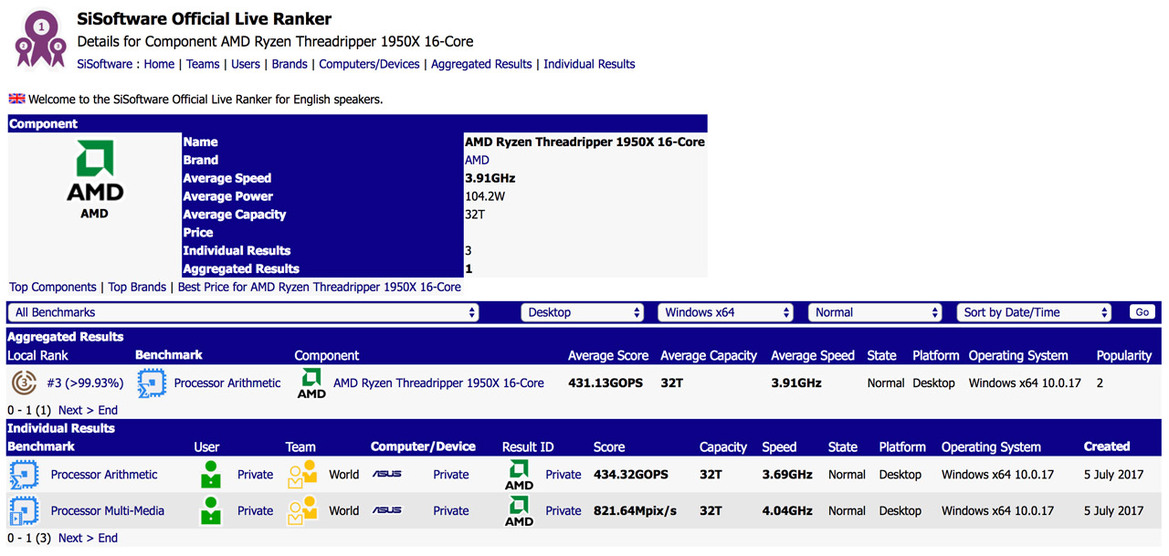Screen dimensions: 1169x556
Task: Click World team text in Processor Arithmetic row
Action: (x=344, y=475)
